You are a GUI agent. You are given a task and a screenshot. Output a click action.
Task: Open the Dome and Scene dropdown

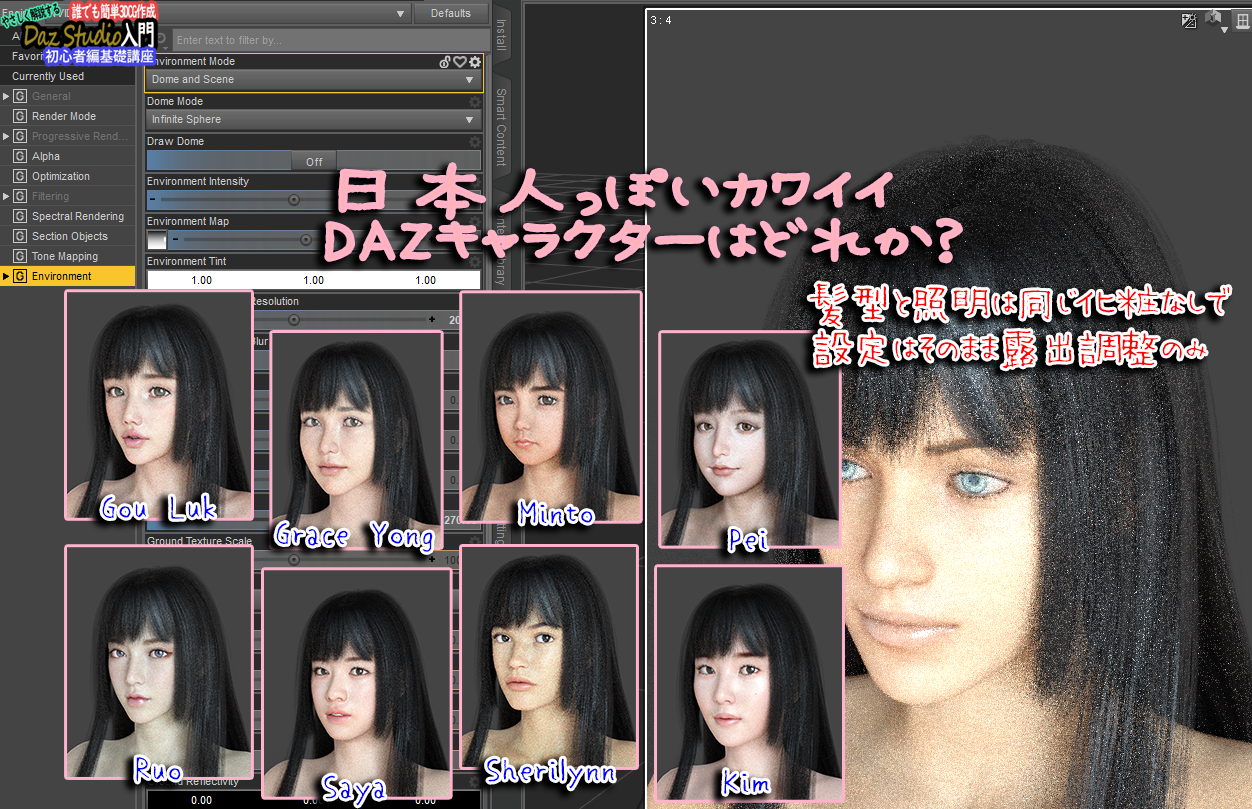coord(313,79)
